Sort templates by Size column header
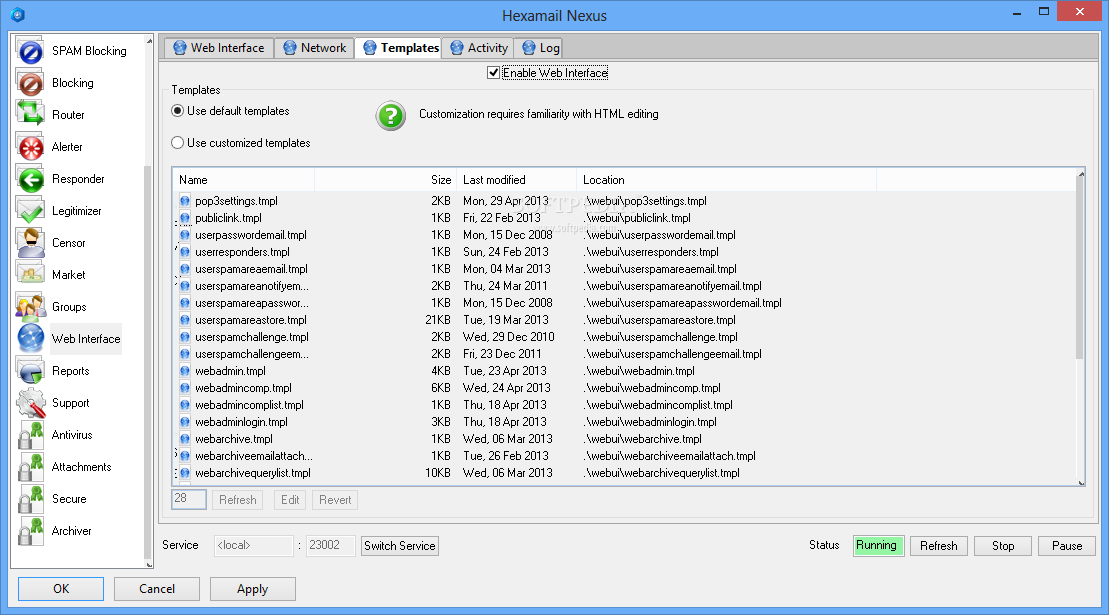This screenshot has width=1109, height=615. 385,180
